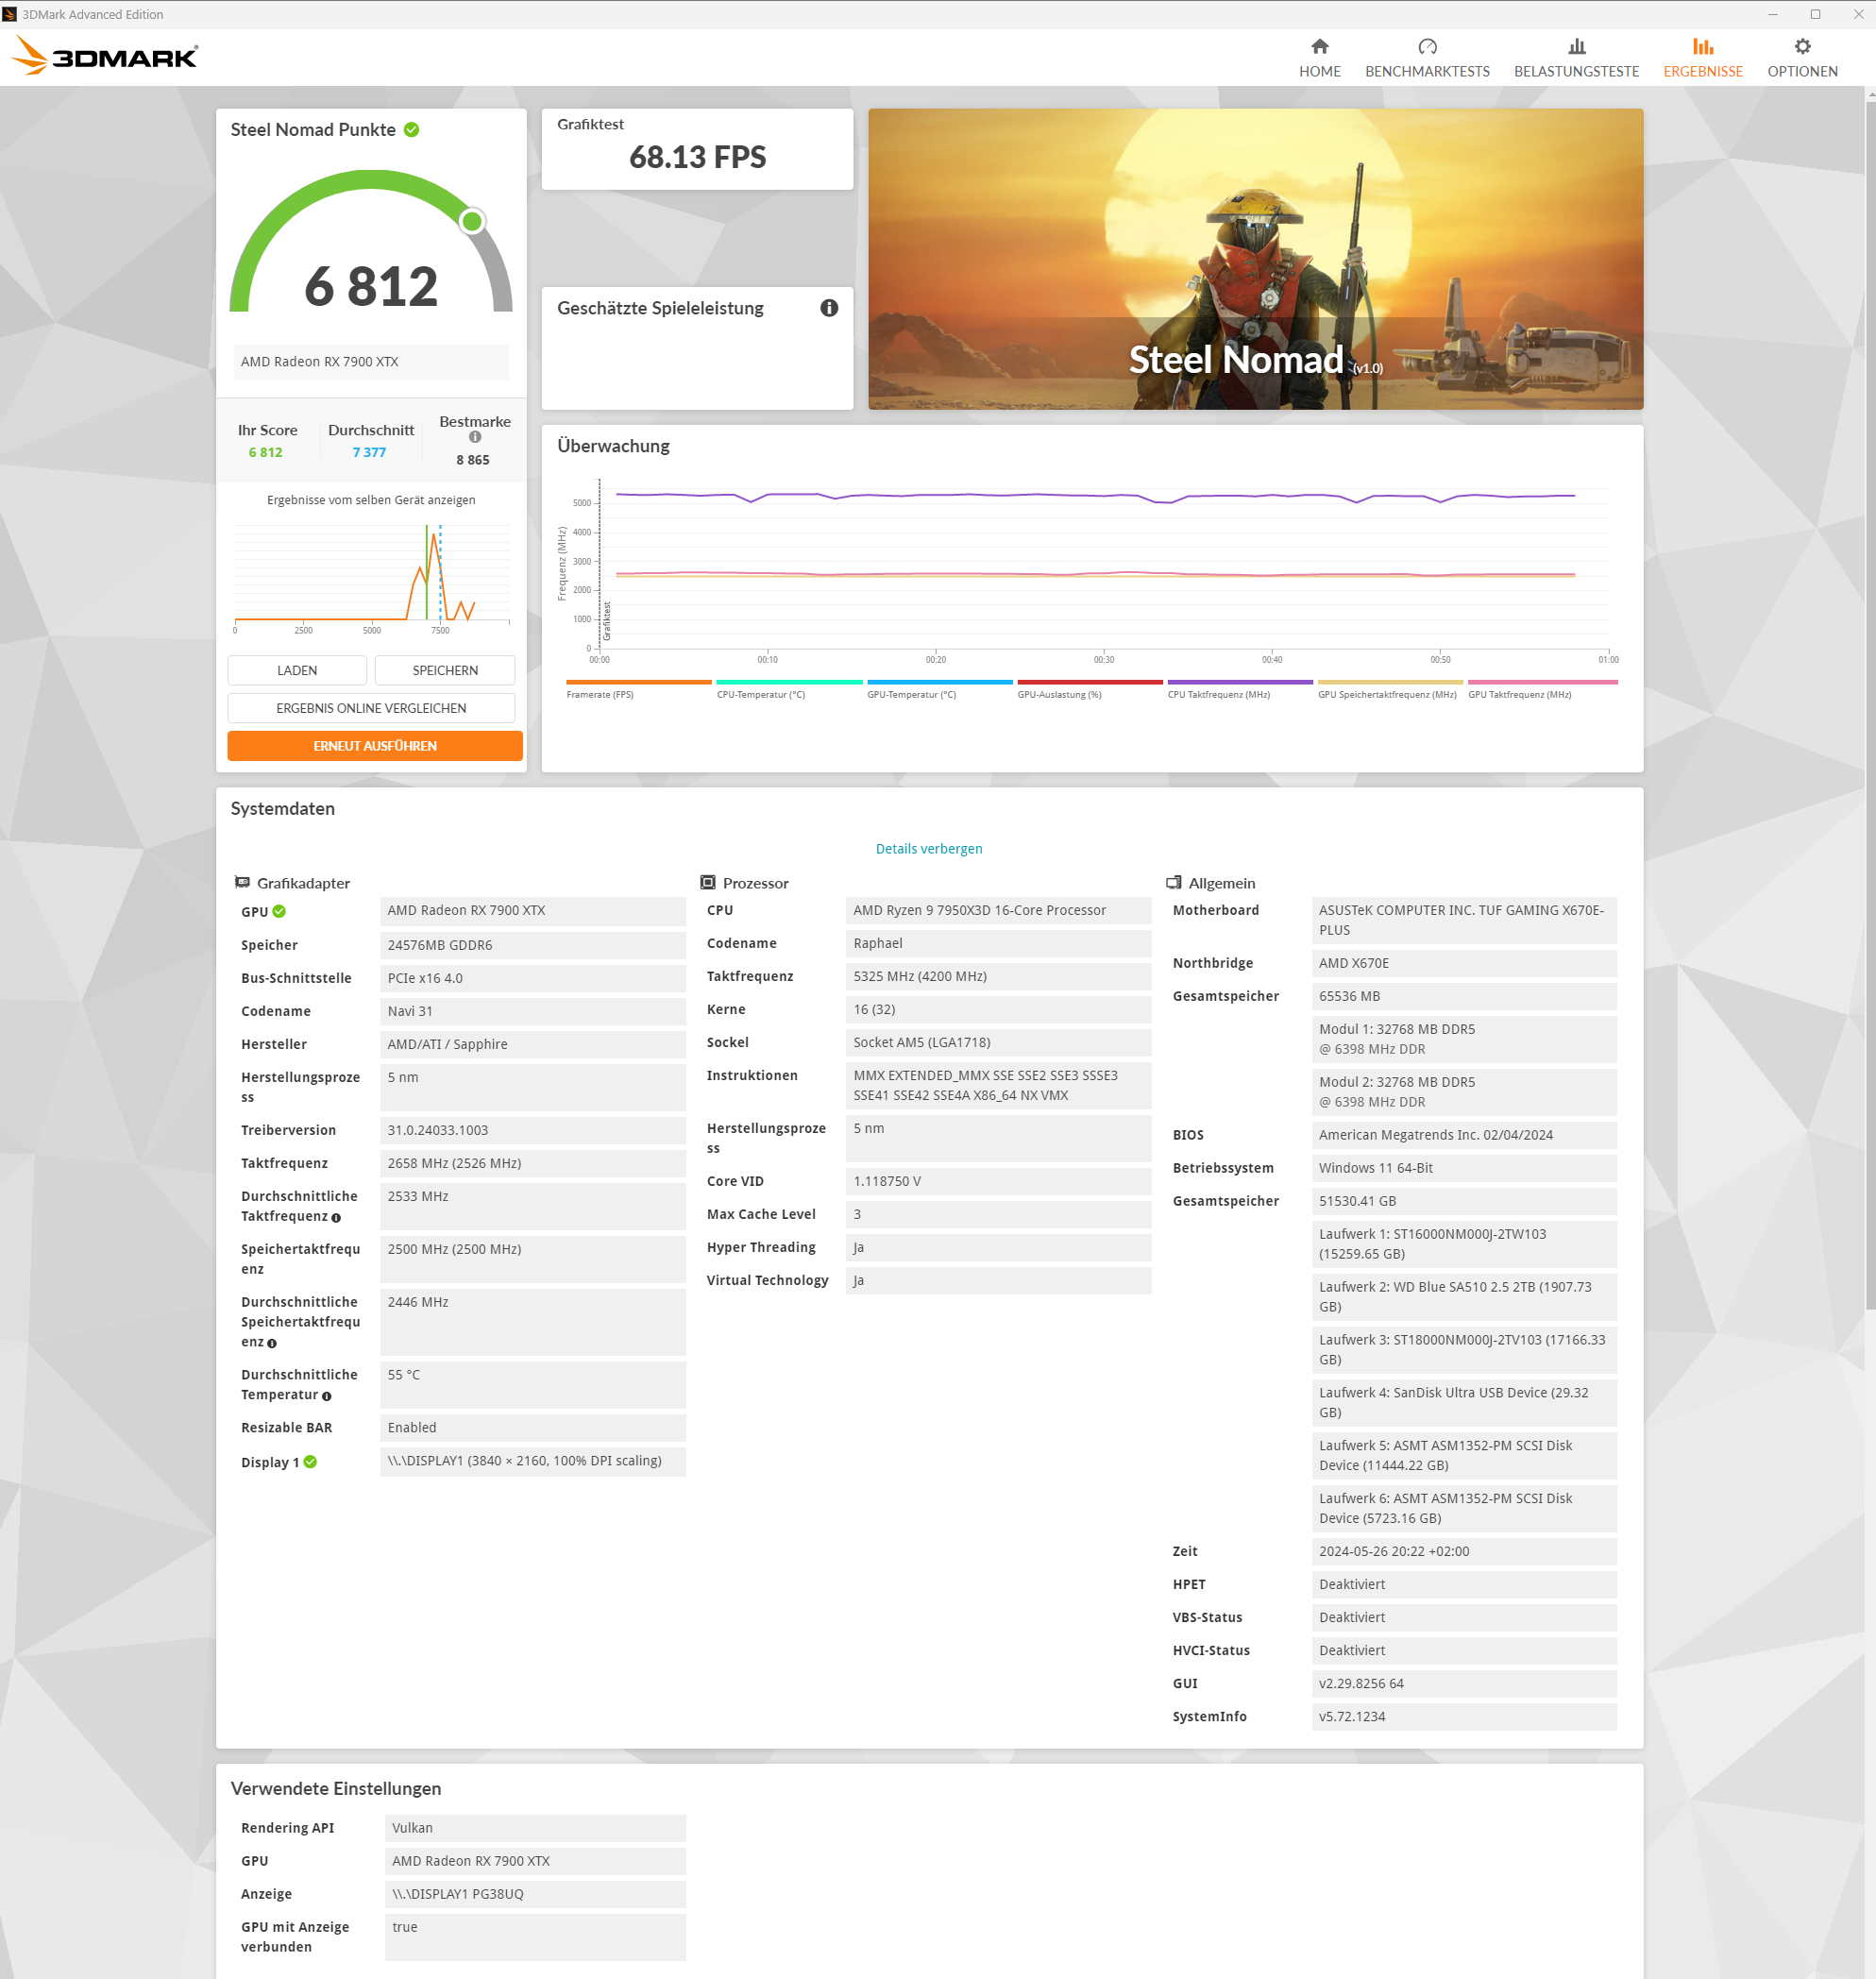
Task: Click the Home icon in navigation
Action: click(1319, 47)
